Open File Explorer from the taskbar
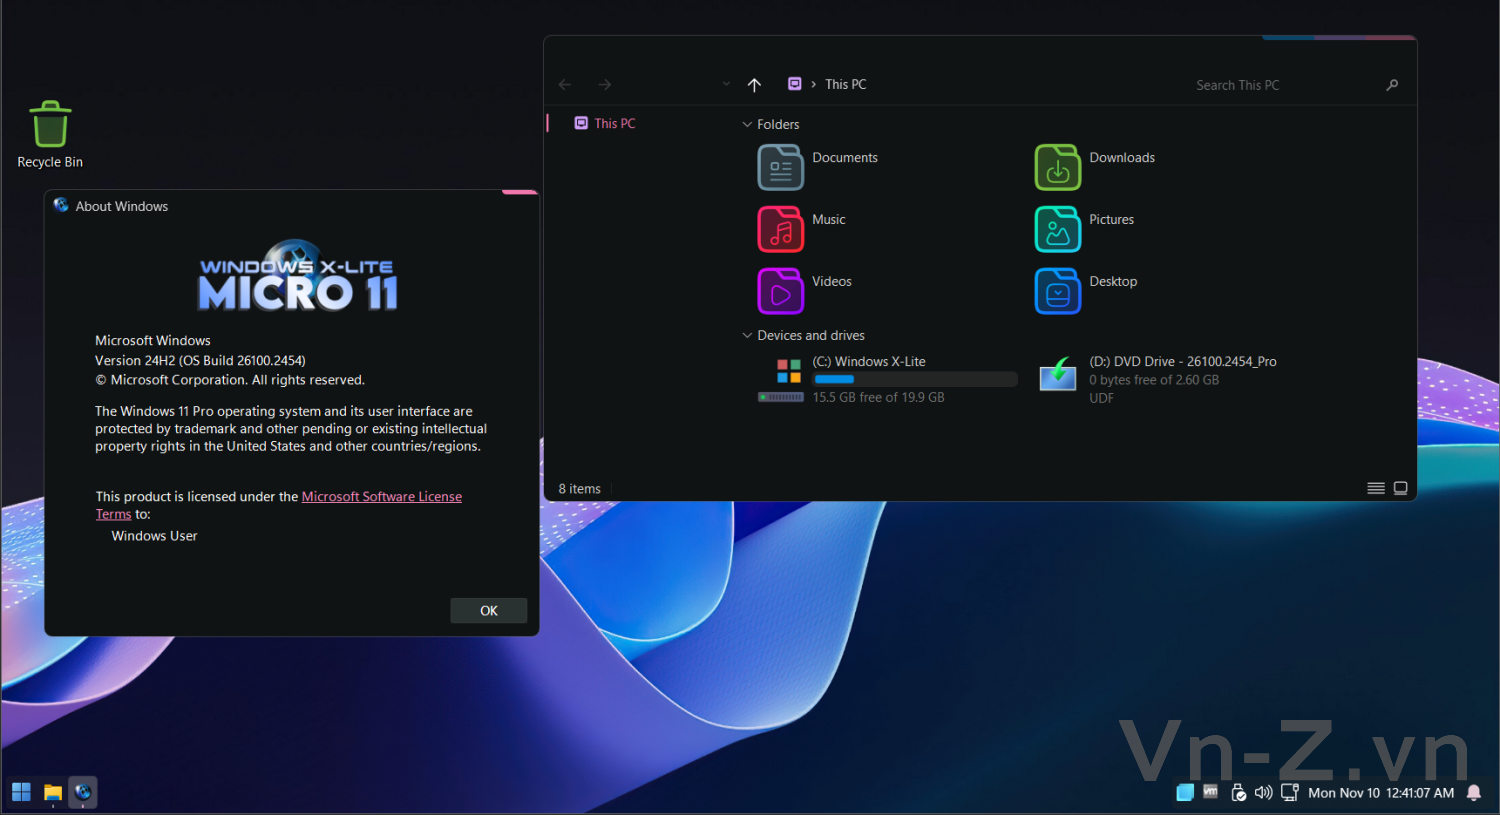The image size is (1500, 815). coord(53,793)
